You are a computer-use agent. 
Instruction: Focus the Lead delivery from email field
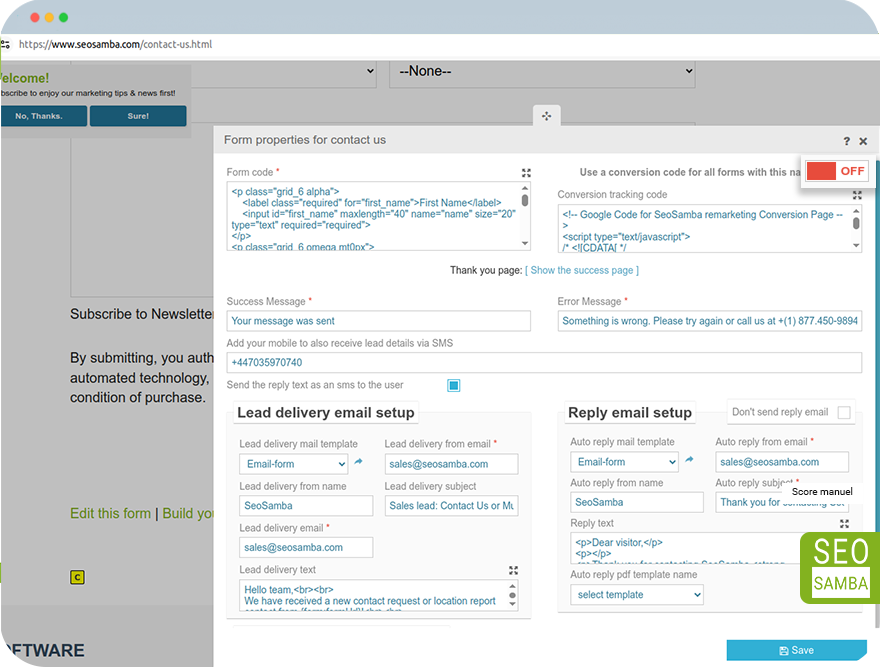(x=451, y=464)
